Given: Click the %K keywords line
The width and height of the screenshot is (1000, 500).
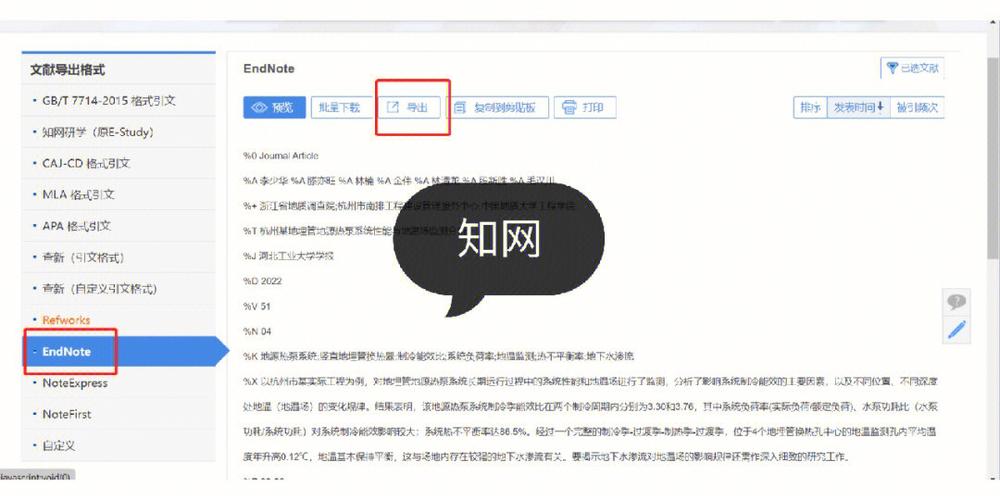Looking at the screenshot, I should (438, 356).
